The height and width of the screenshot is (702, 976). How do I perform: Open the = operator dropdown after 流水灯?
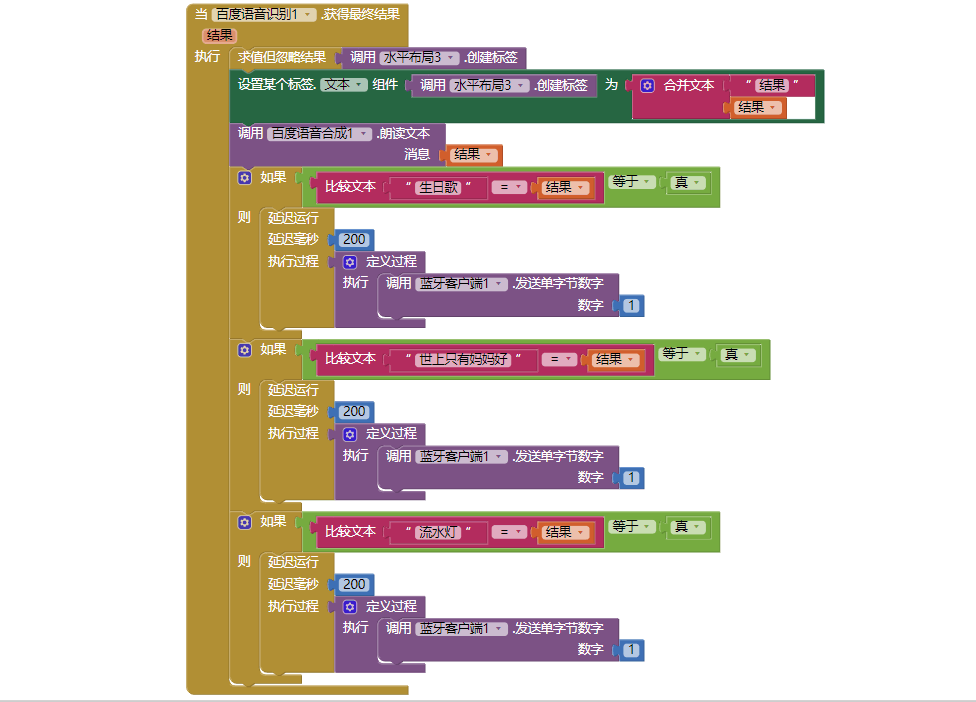point(510,532)
